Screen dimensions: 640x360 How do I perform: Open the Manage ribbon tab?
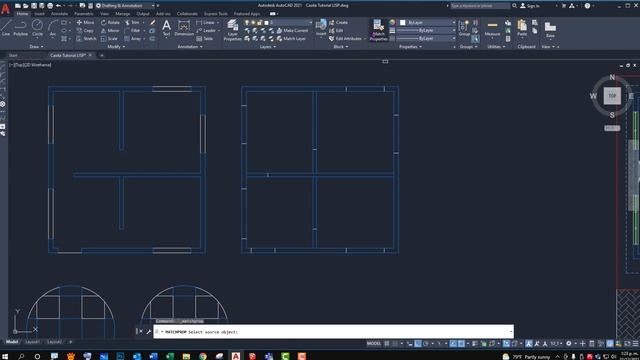pos(122,13)
